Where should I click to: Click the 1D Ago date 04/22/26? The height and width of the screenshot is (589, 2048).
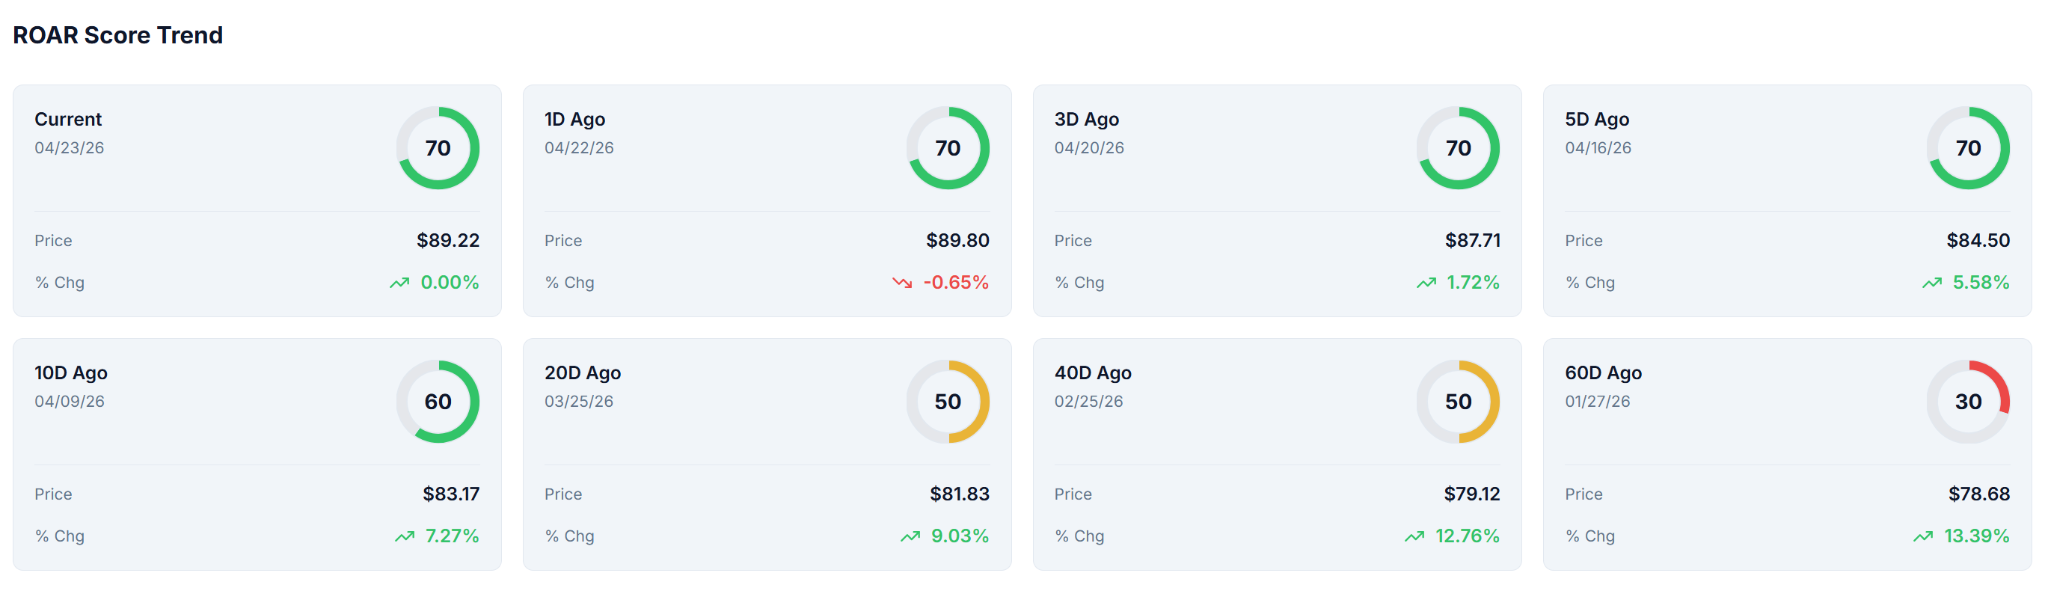(x=579, y=148)
